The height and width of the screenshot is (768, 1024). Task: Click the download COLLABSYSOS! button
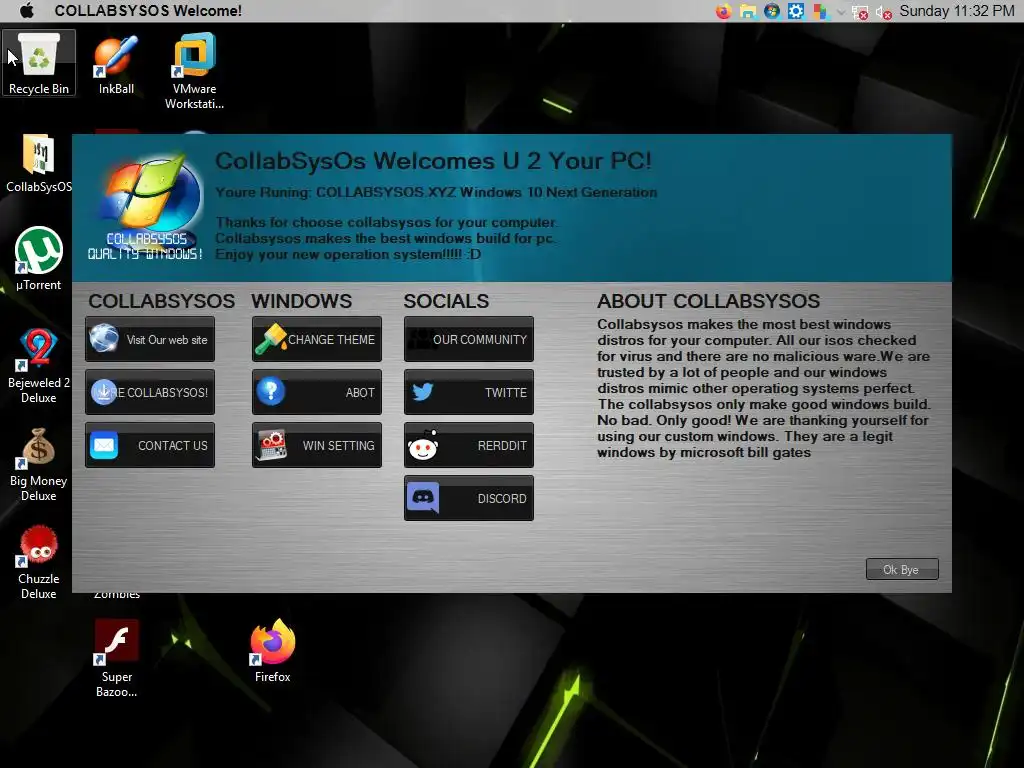(150, 392)
